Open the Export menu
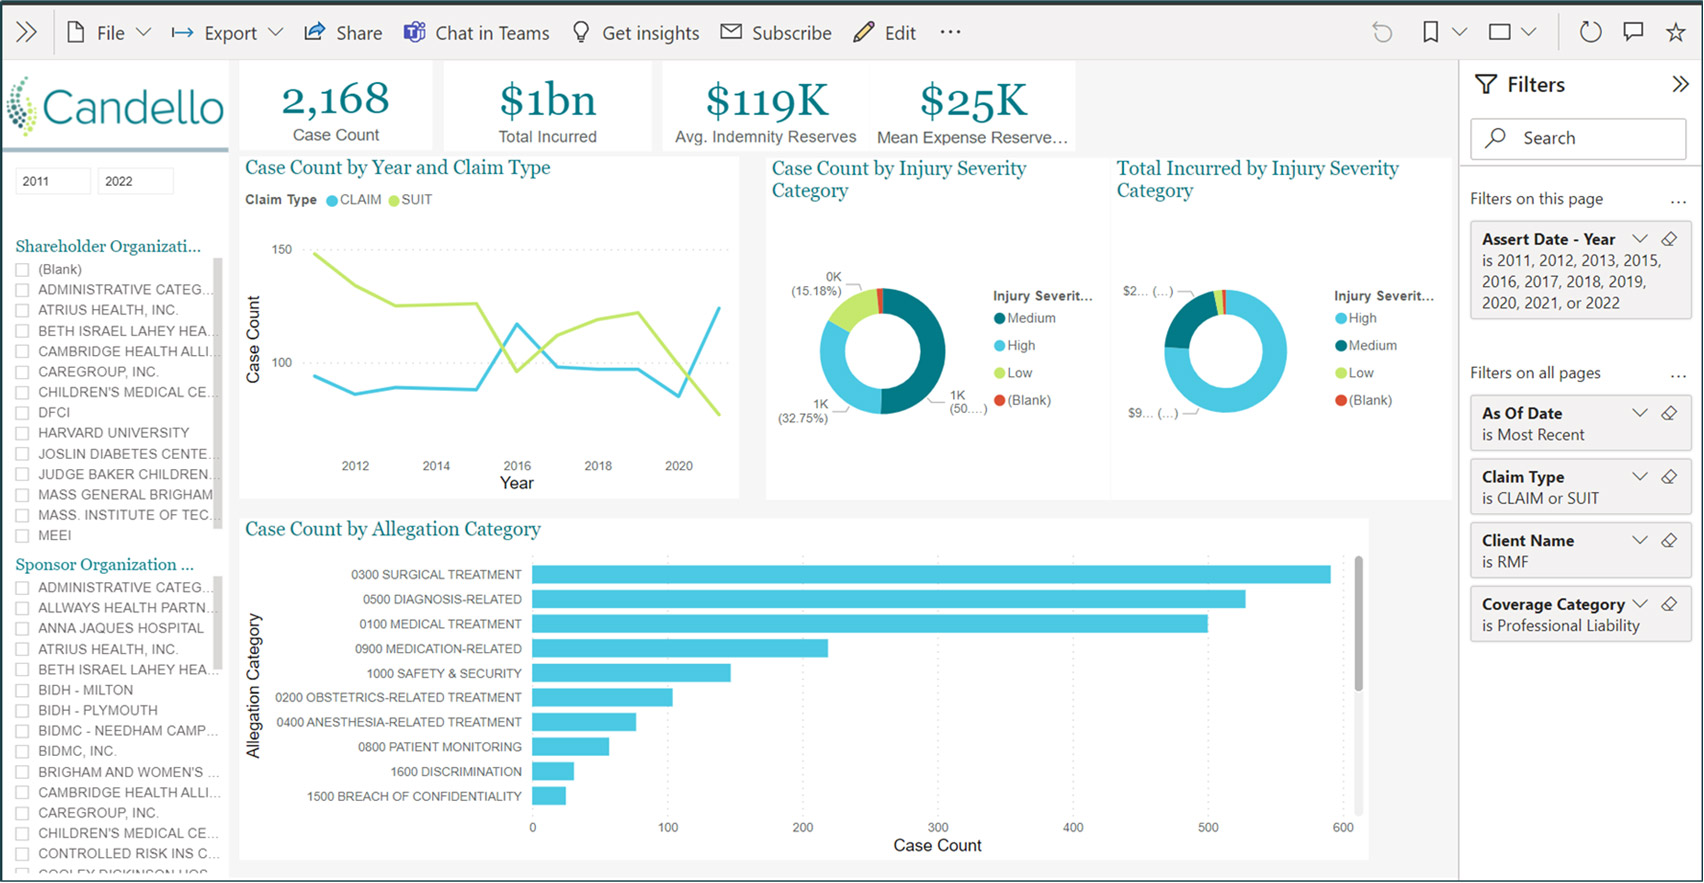Viewport: 1704px width, 883px height. (x=229, y=33)
